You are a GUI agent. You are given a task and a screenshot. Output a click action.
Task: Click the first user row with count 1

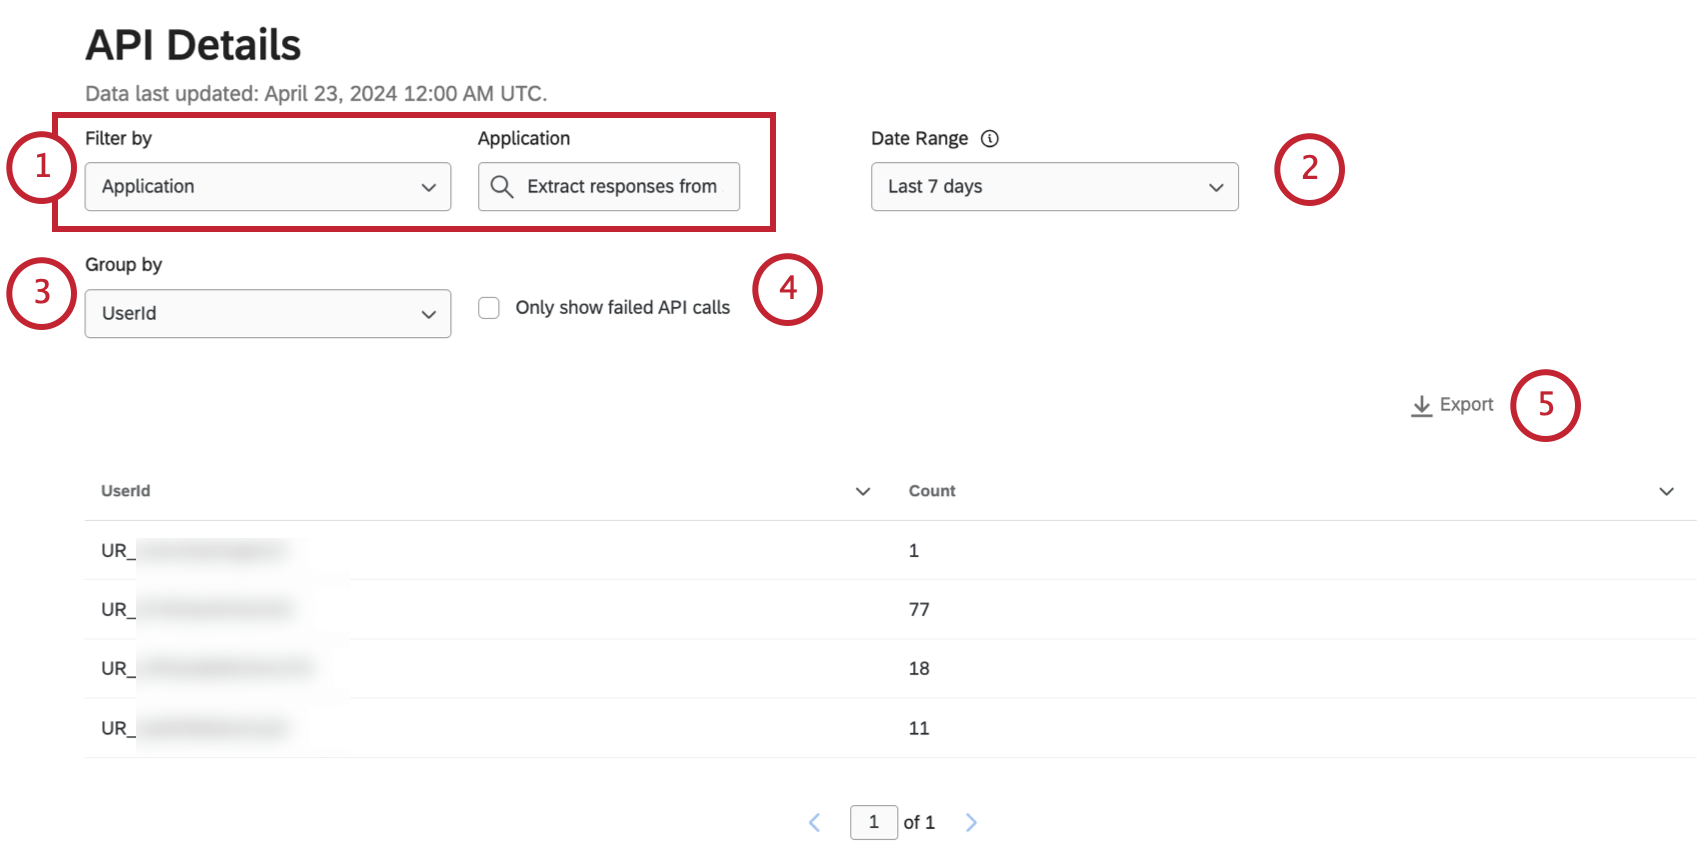500,550
